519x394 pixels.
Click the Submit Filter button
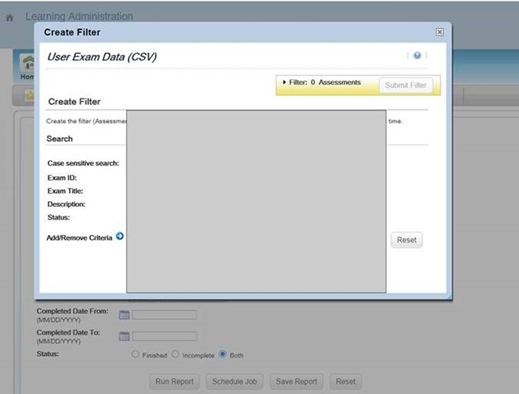click(406, 85)
